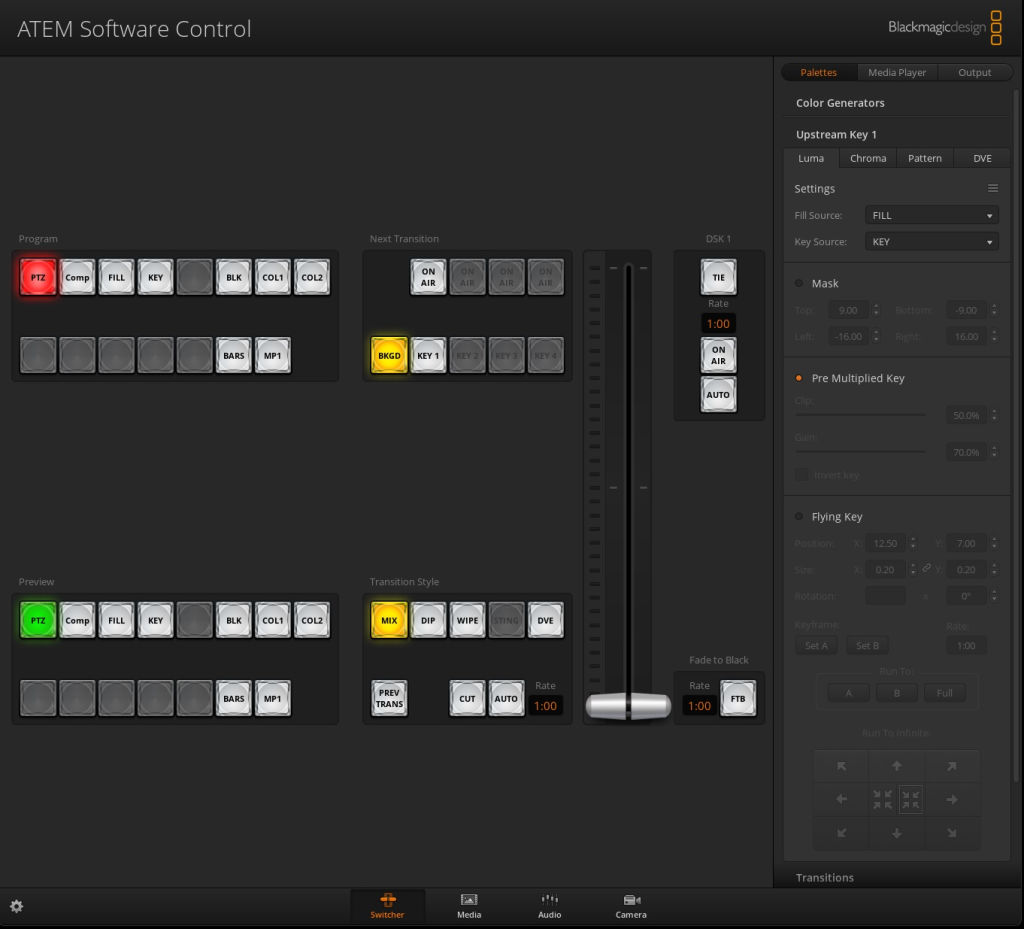The image size is (1024, 929).
Task: Expand the Transitions palette section
Action: (825, 877)
